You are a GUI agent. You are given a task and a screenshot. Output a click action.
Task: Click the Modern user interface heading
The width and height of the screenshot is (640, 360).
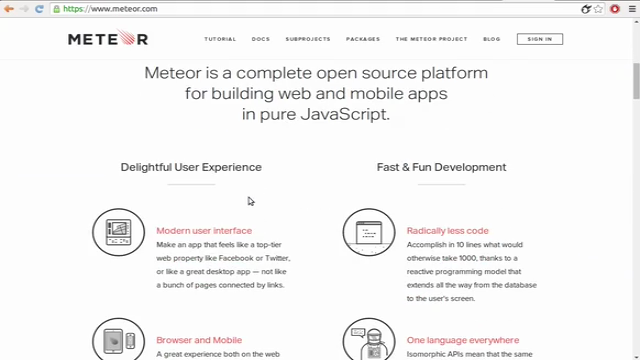[x=204, y=231]
